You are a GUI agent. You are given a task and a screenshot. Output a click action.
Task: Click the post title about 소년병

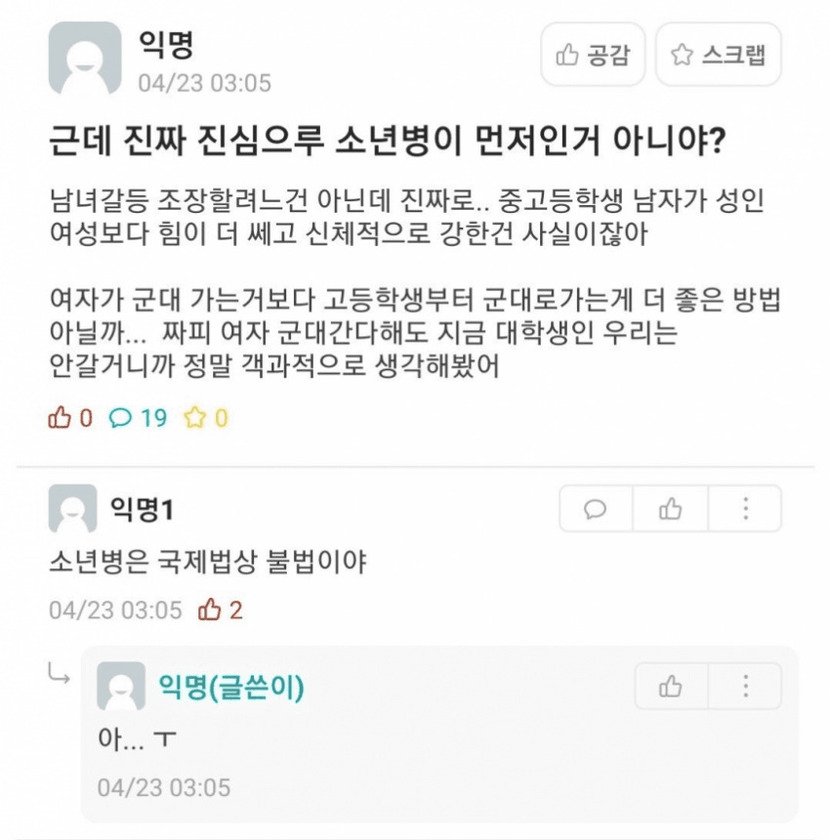tap(387, 142)
